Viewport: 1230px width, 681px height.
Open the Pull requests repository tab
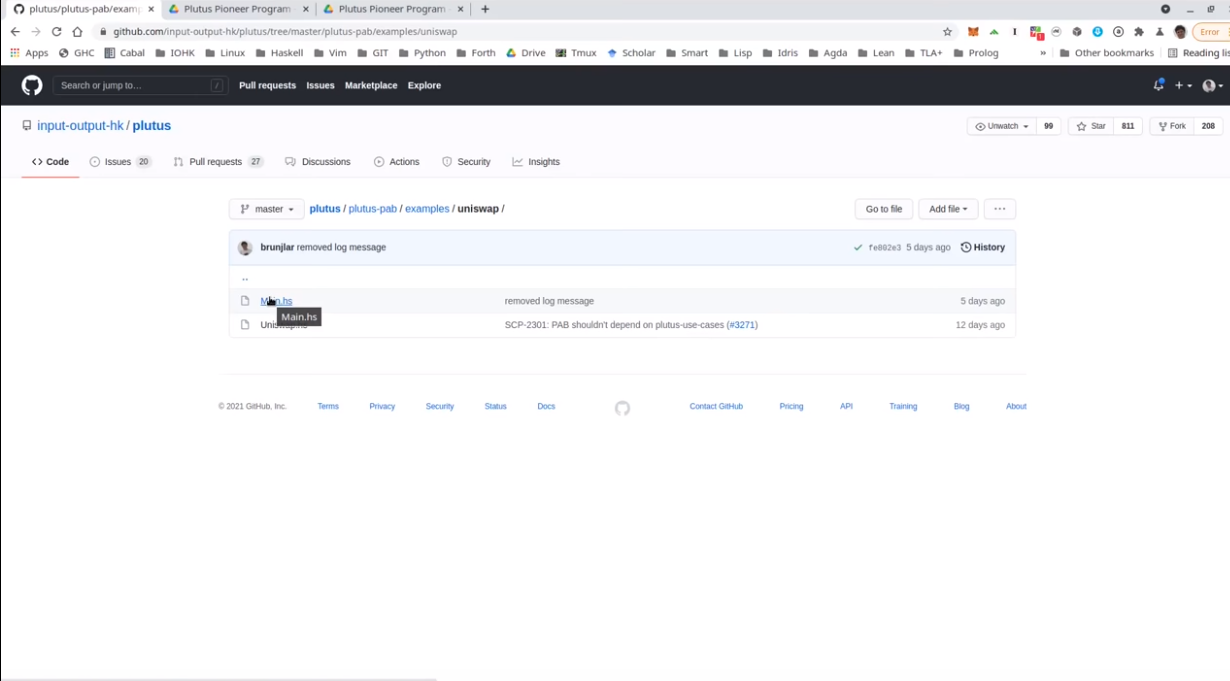click(216, 162)
